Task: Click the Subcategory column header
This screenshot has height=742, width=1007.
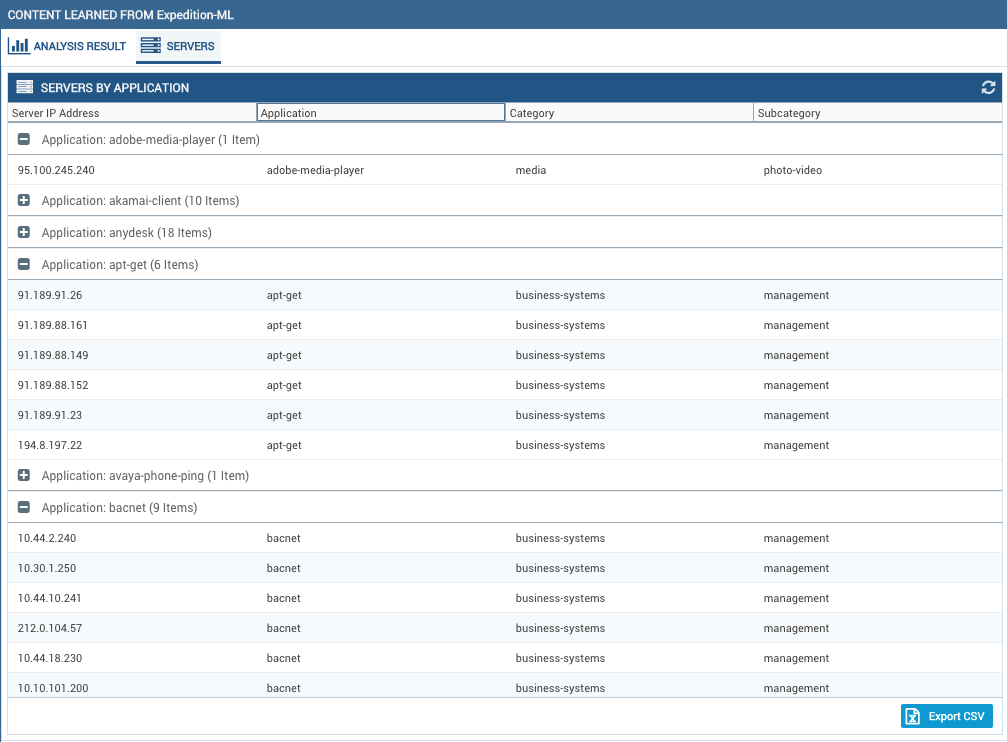Action: [x=877, y=113]
